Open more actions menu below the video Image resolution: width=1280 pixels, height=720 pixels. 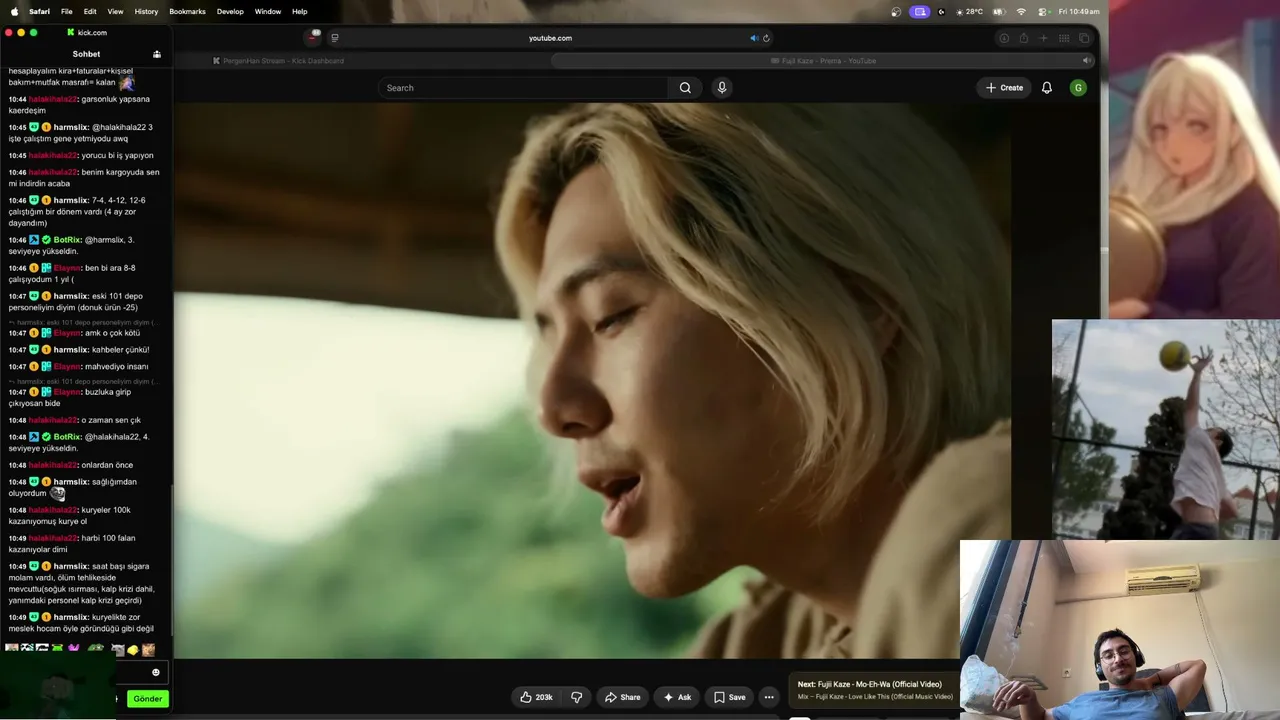[769, 697]
